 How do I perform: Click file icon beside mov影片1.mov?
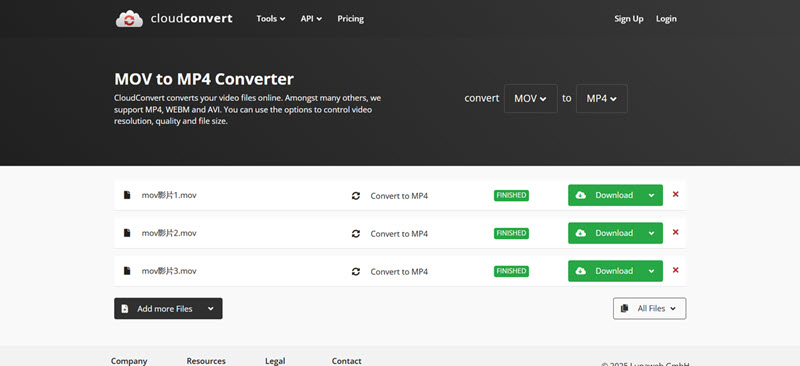127,195
